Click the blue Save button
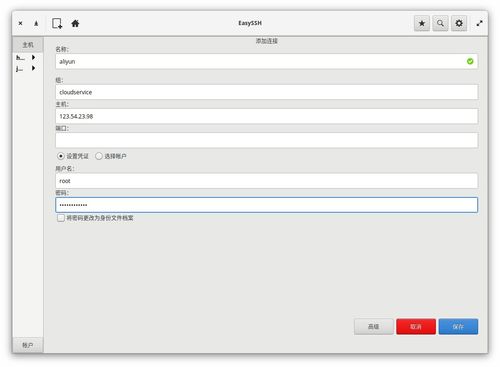The height and width of the screenshot is (367, 500). tap(458, 326)
